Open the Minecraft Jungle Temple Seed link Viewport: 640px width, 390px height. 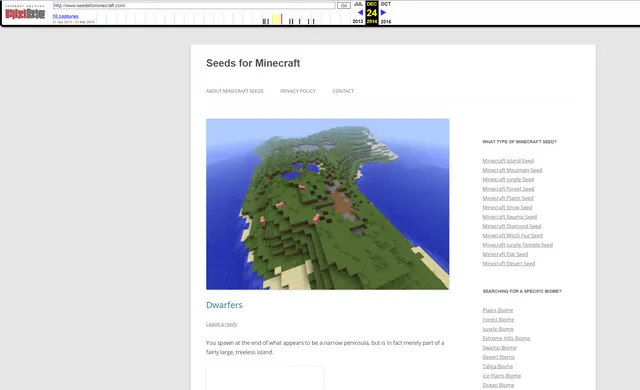[x=518, y=245]
